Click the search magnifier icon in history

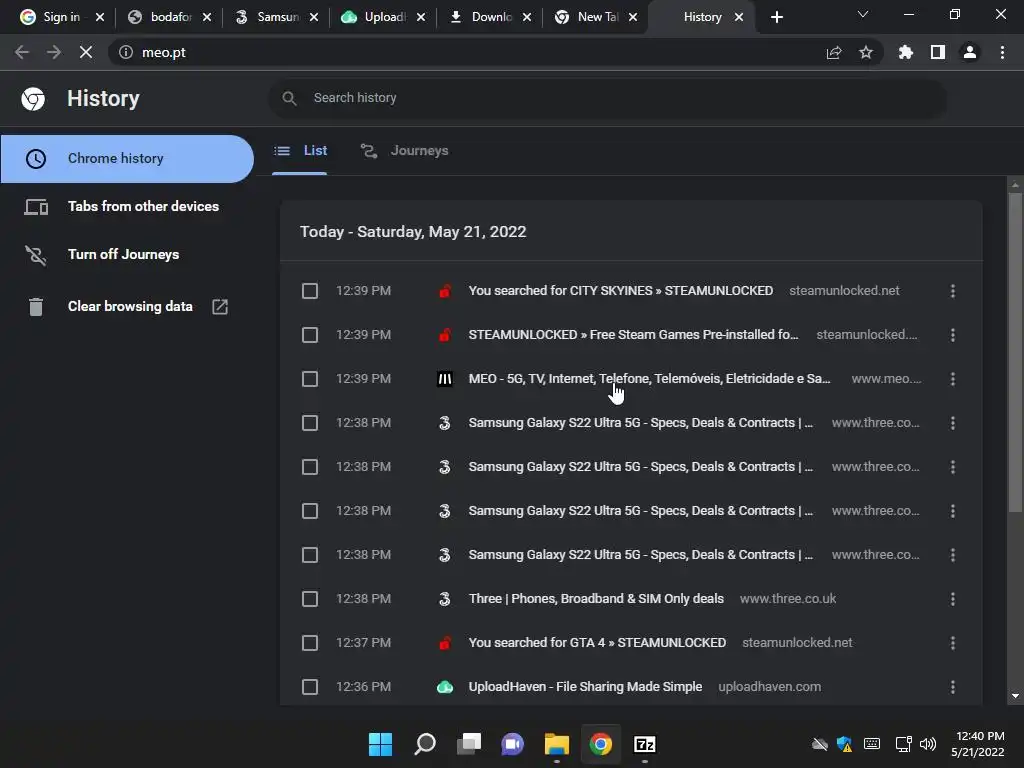pos(289,98)
